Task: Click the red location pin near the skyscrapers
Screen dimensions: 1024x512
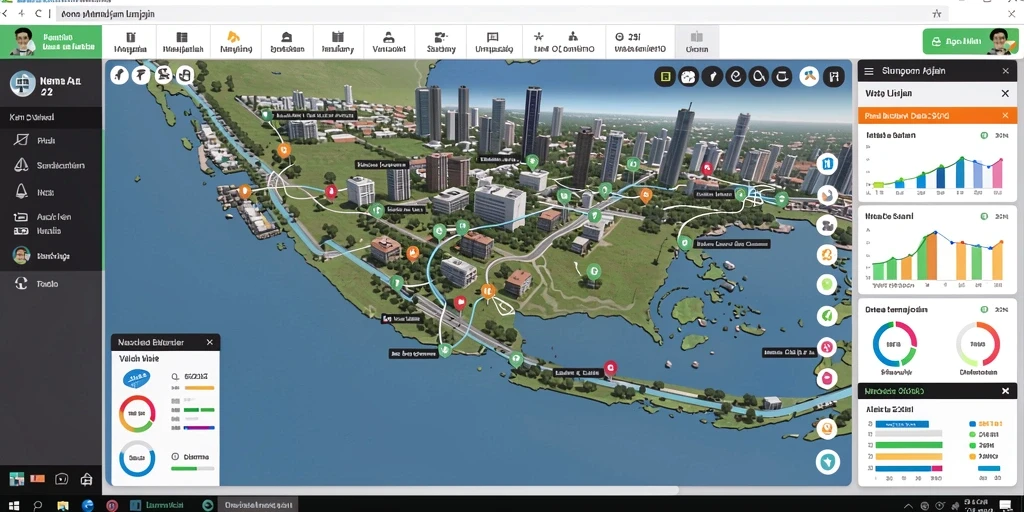Action: pyautogui.click(x=706, y=168)
